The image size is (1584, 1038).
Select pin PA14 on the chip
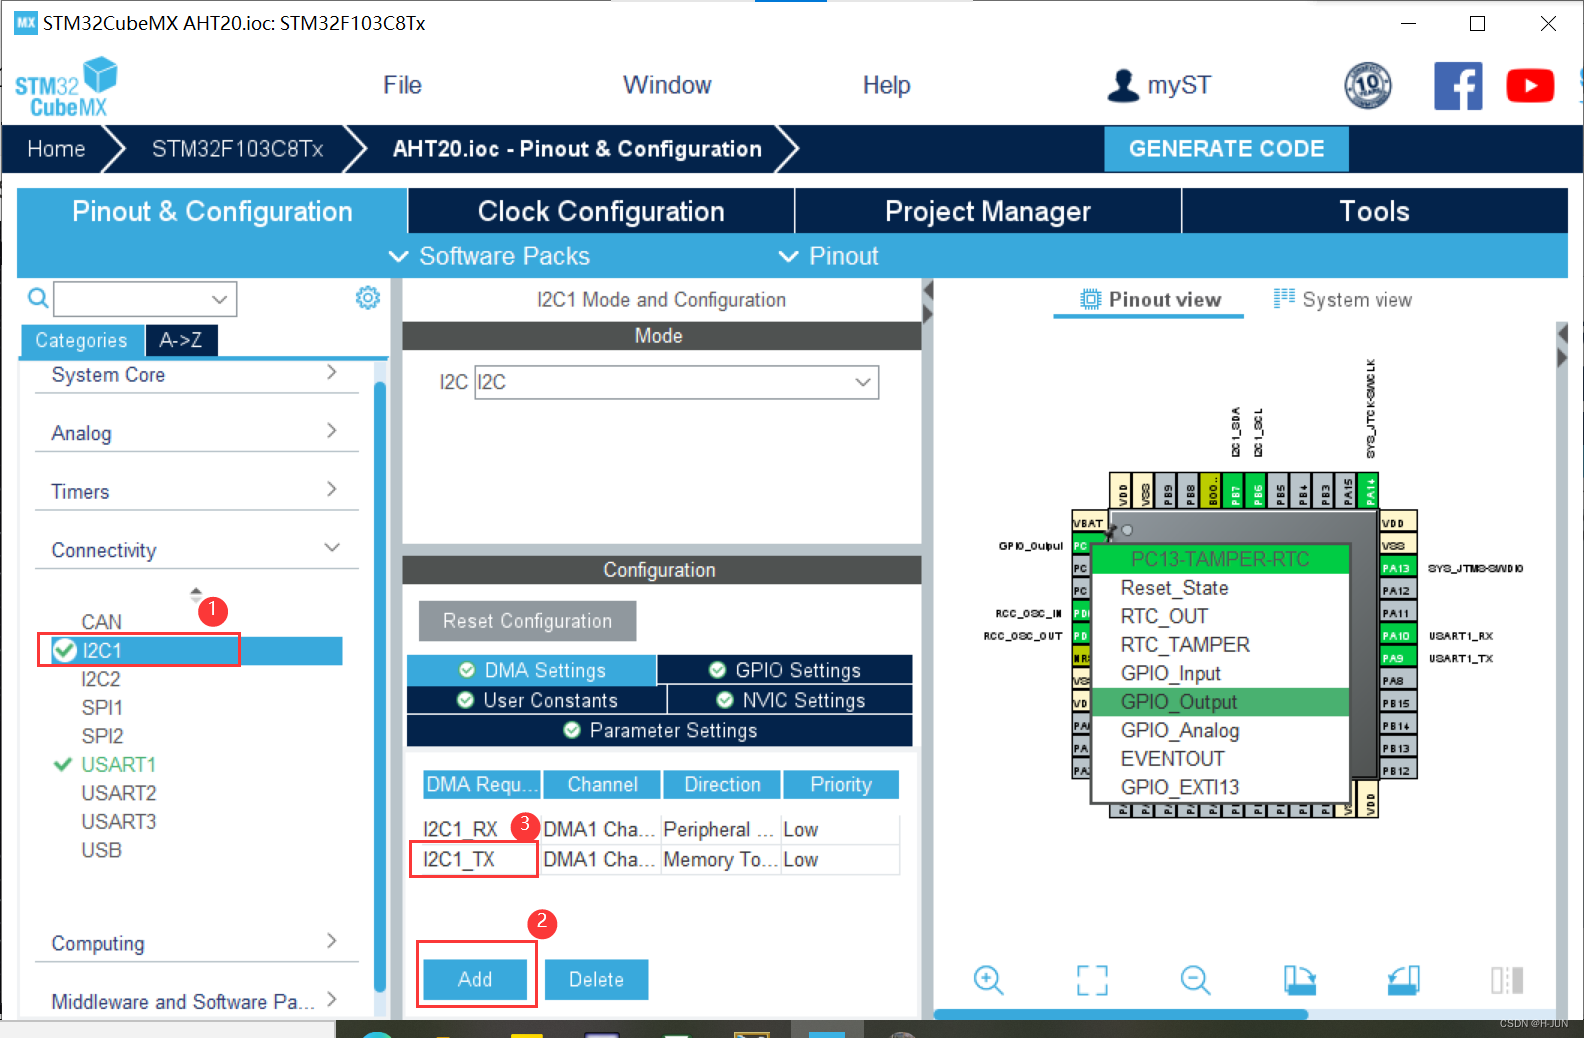(x=1371, y=490)
